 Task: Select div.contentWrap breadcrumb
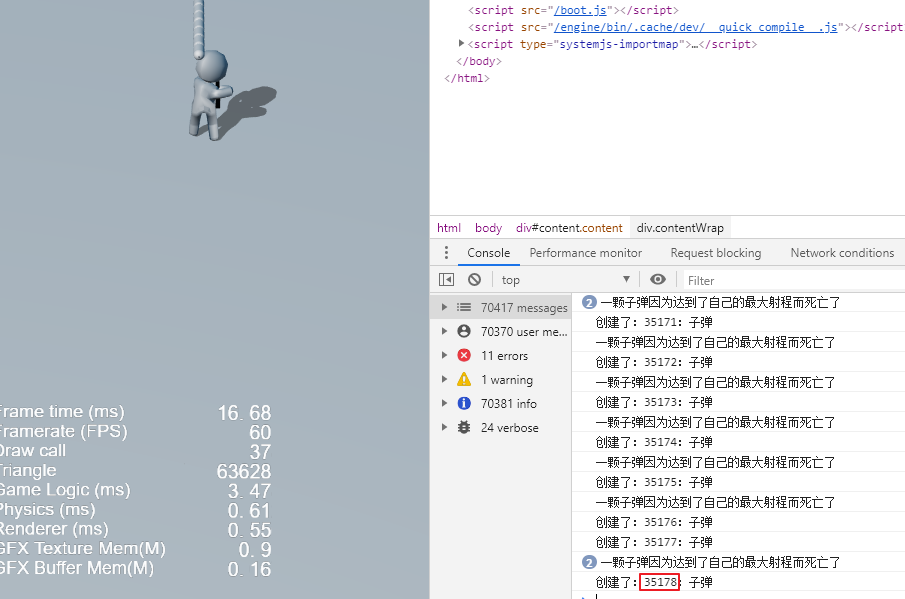coord(680,228)
